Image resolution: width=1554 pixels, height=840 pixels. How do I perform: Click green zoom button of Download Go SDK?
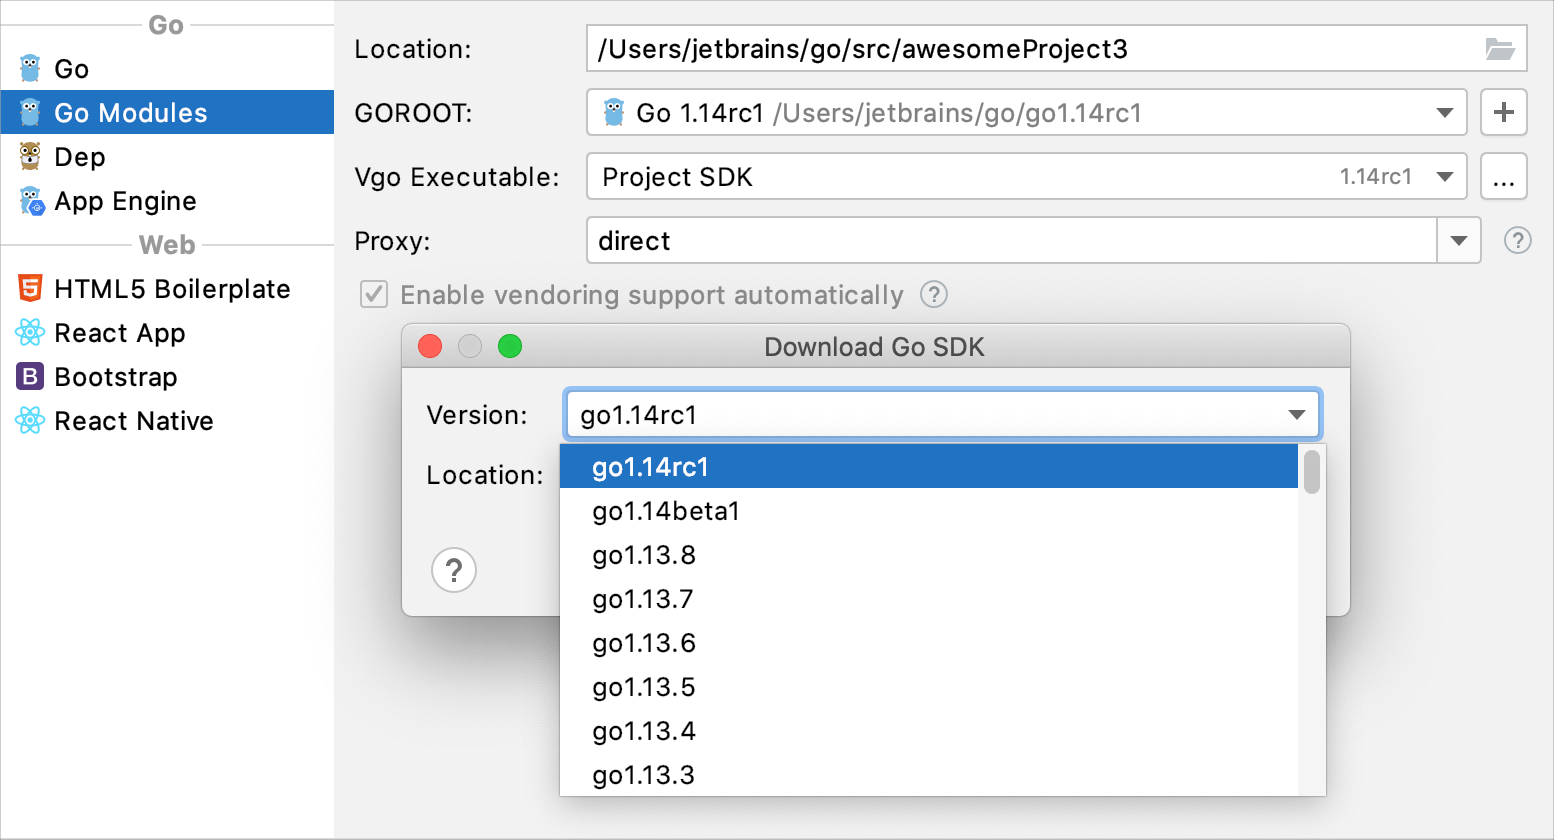click(x=510, y=346)
